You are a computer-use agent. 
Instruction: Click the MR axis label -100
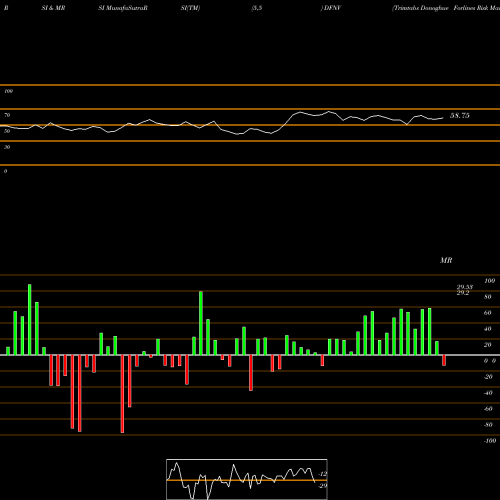490,441
